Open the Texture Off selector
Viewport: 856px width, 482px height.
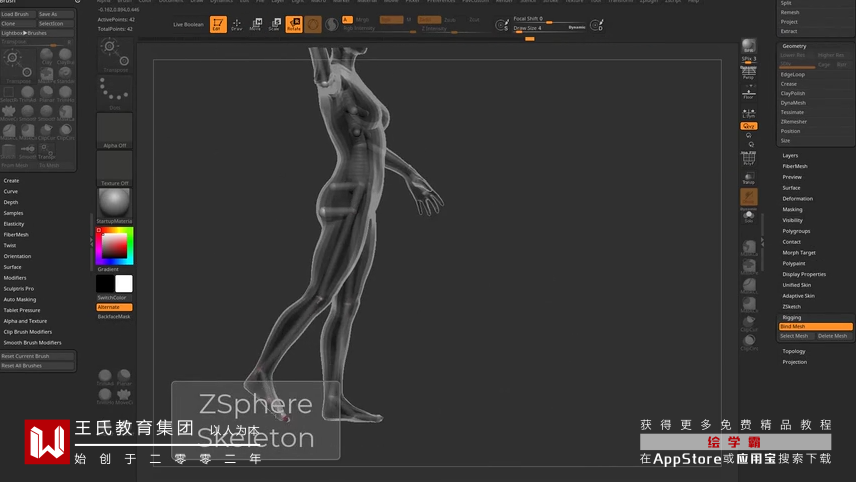click(x=115, y=168)
